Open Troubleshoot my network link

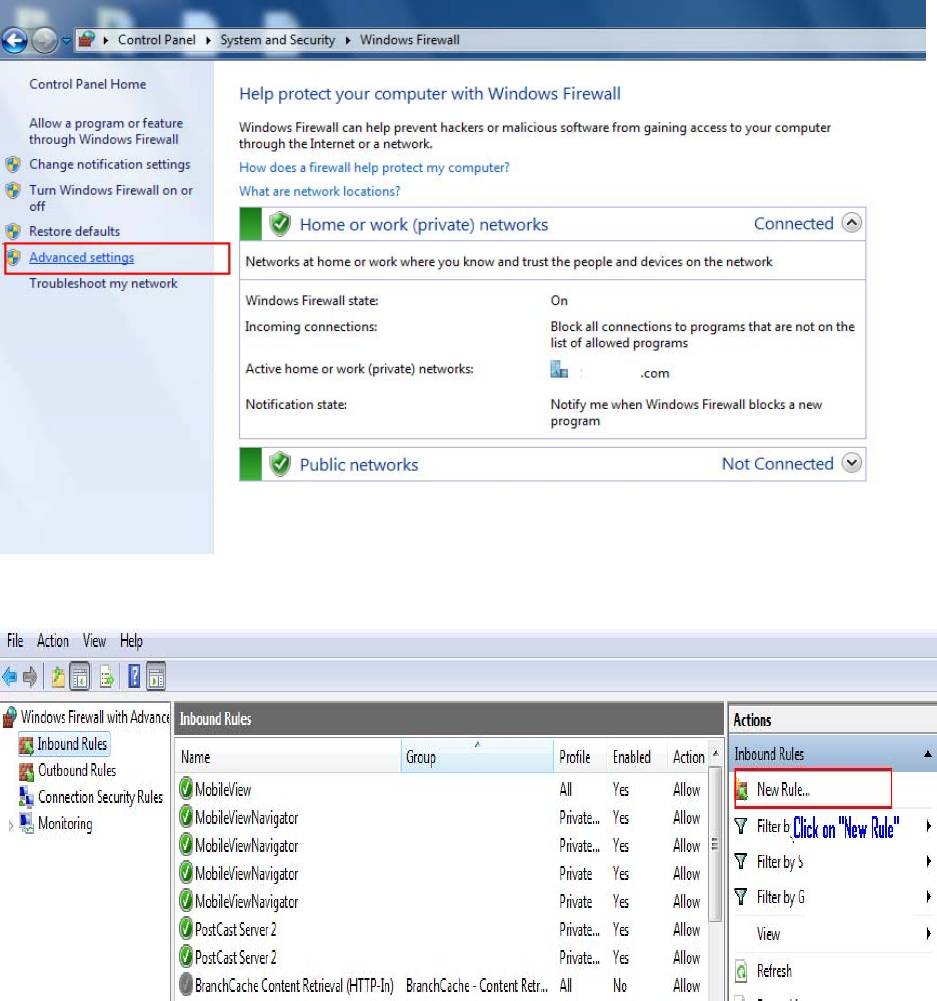(x=103, y=283)
